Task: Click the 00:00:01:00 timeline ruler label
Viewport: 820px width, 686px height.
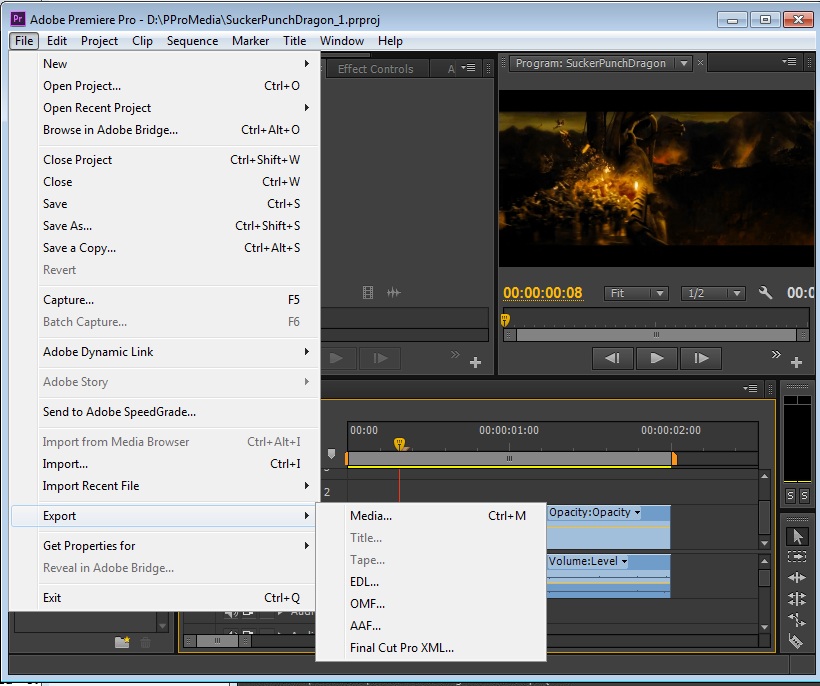Action: click(509, 430)
